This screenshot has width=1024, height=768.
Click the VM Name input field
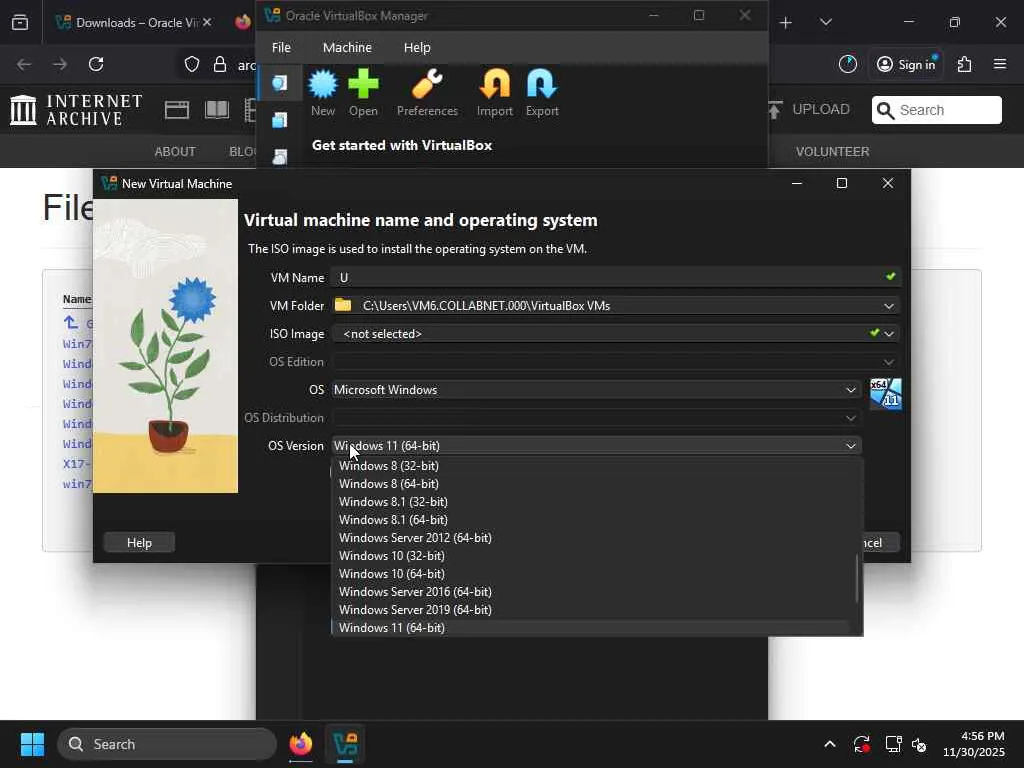[614, 278]
